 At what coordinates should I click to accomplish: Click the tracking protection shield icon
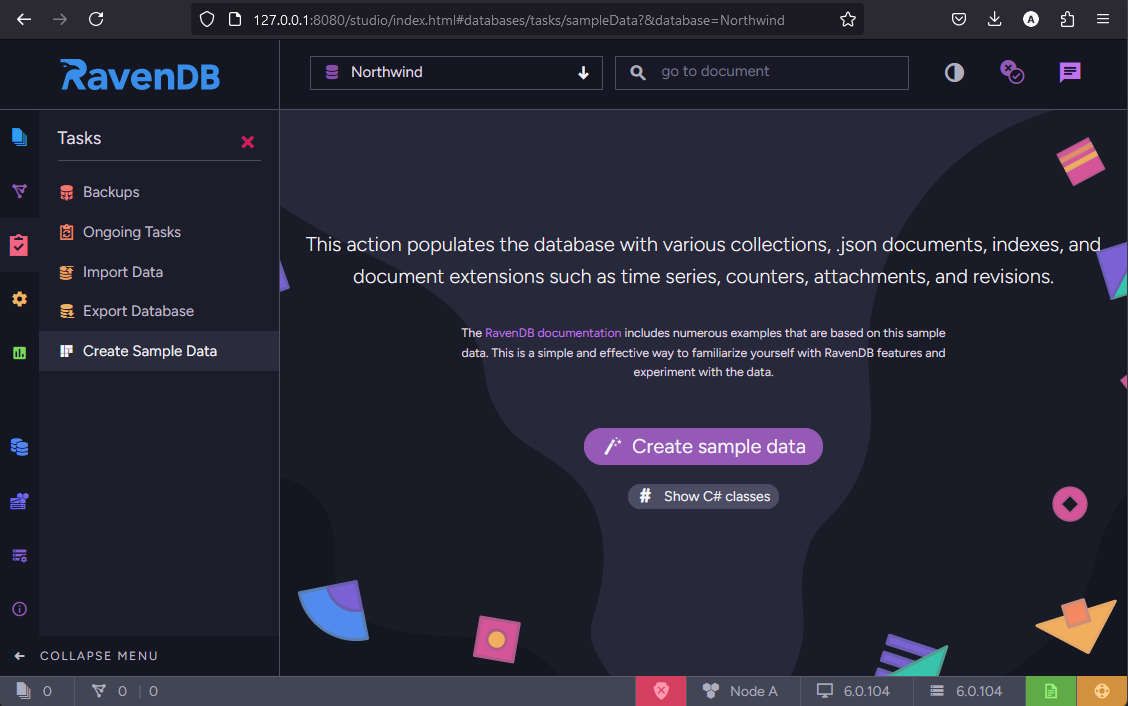207,19
